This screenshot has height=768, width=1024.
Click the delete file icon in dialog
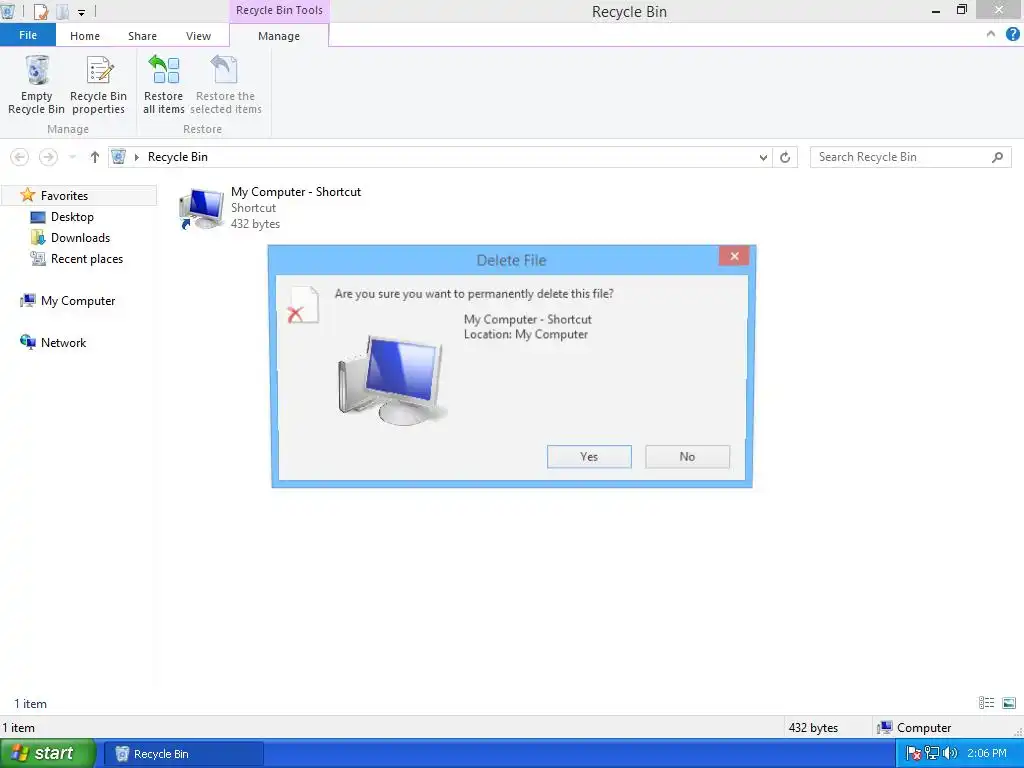pos(303,305)
